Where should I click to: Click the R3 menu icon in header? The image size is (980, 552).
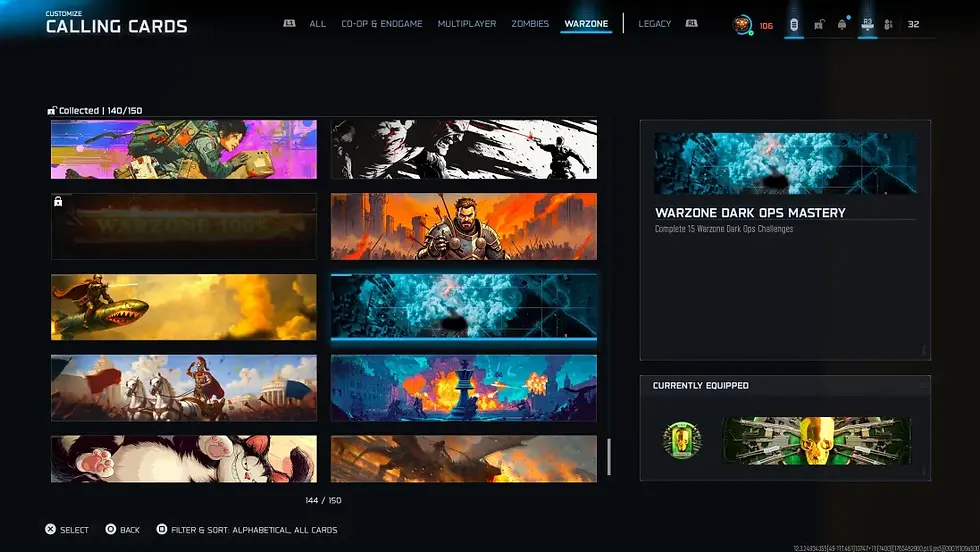pyautogui.click(x=867, y=24)
